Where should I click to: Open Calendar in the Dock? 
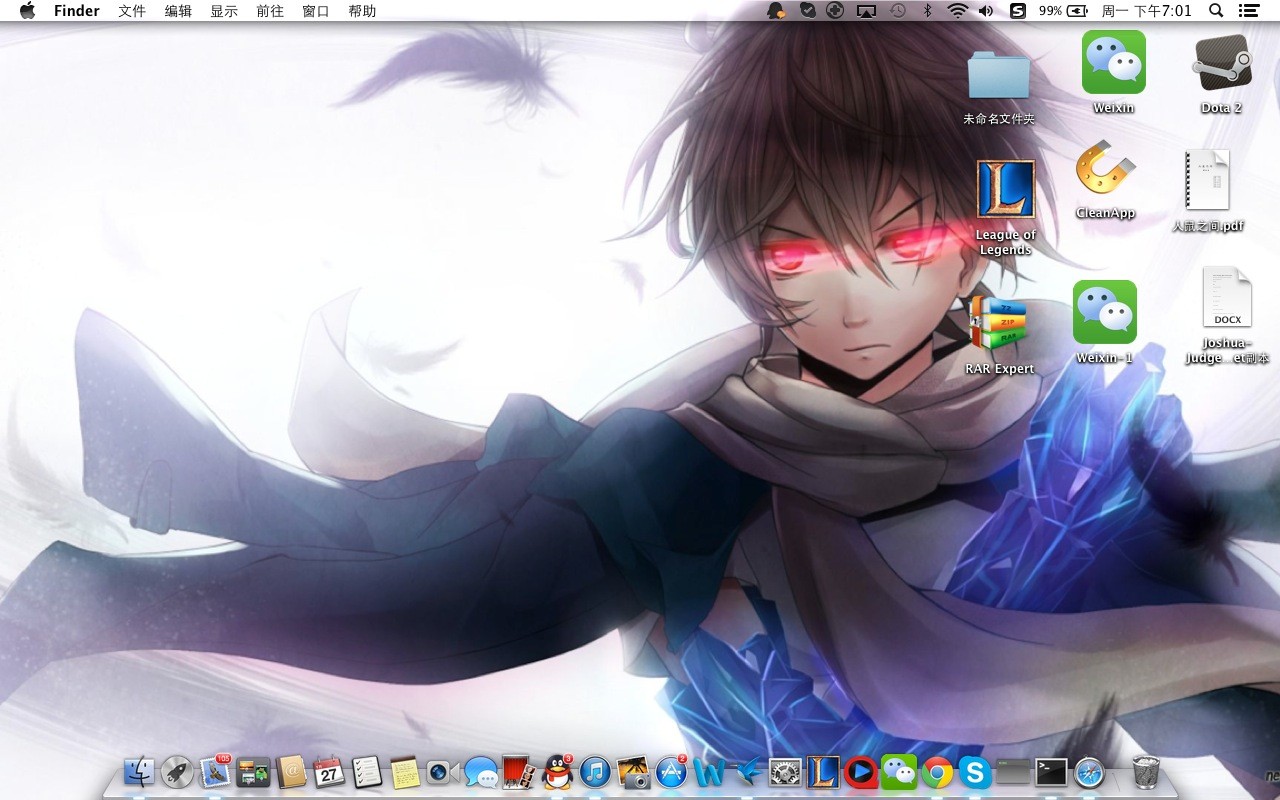point(329,772)
